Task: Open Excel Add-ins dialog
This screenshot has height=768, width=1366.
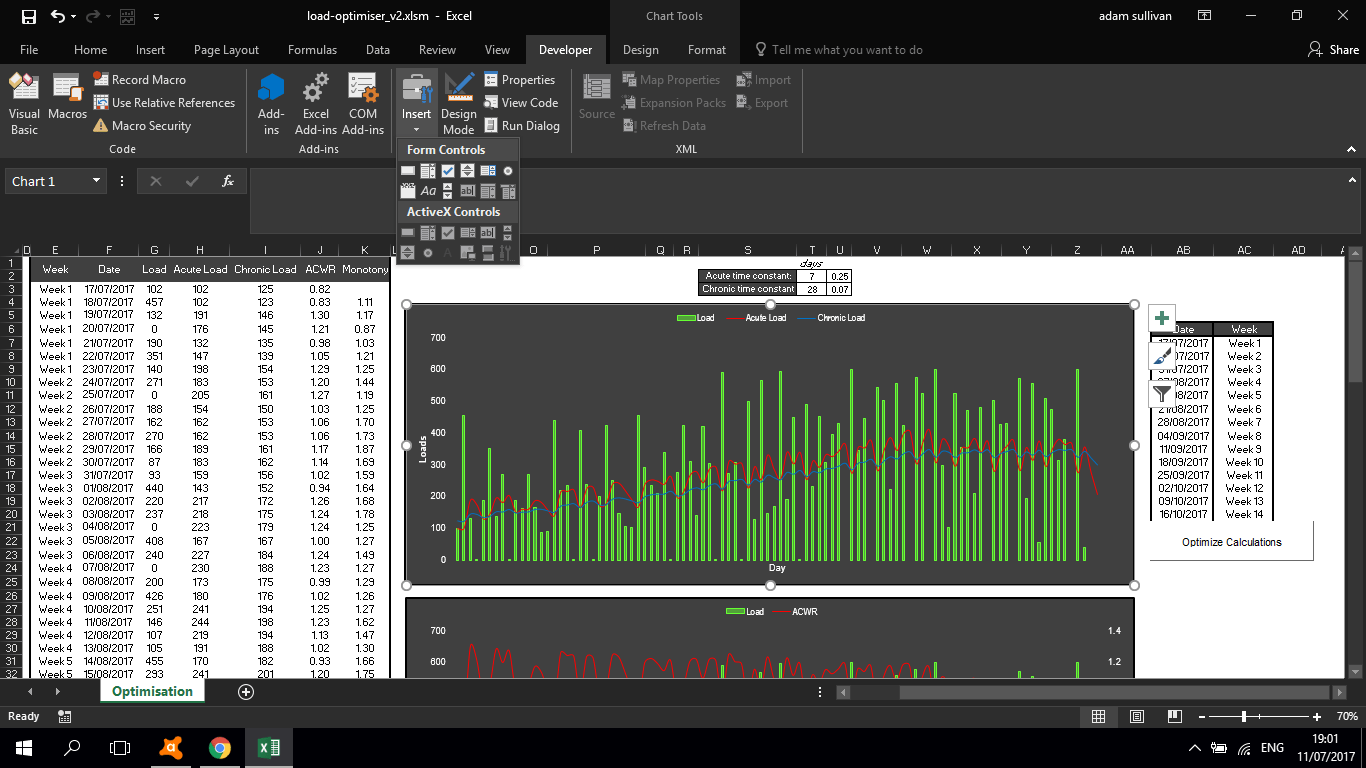Action: pyautogui.click(x=316, y=104)
